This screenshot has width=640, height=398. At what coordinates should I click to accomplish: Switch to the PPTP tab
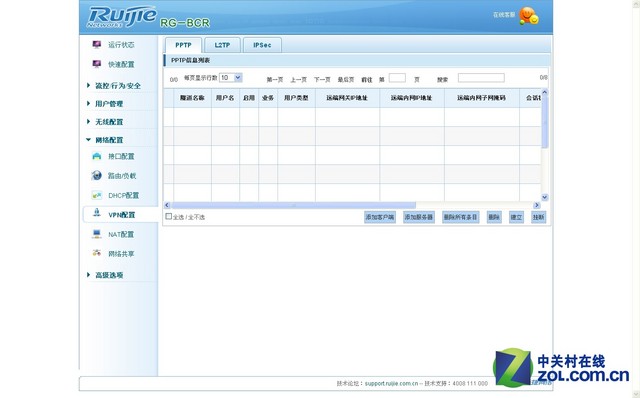click(x=183, y=45)
